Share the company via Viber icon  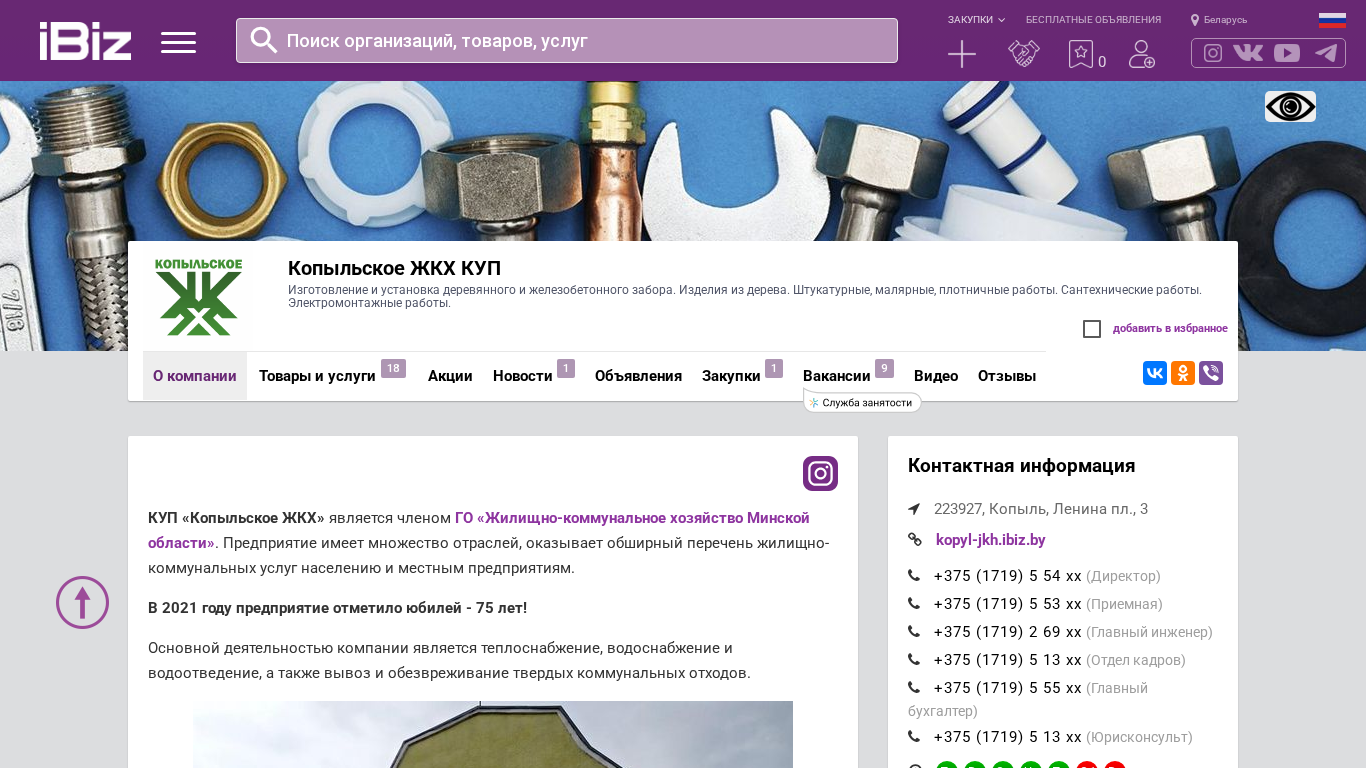point(1211,373)
